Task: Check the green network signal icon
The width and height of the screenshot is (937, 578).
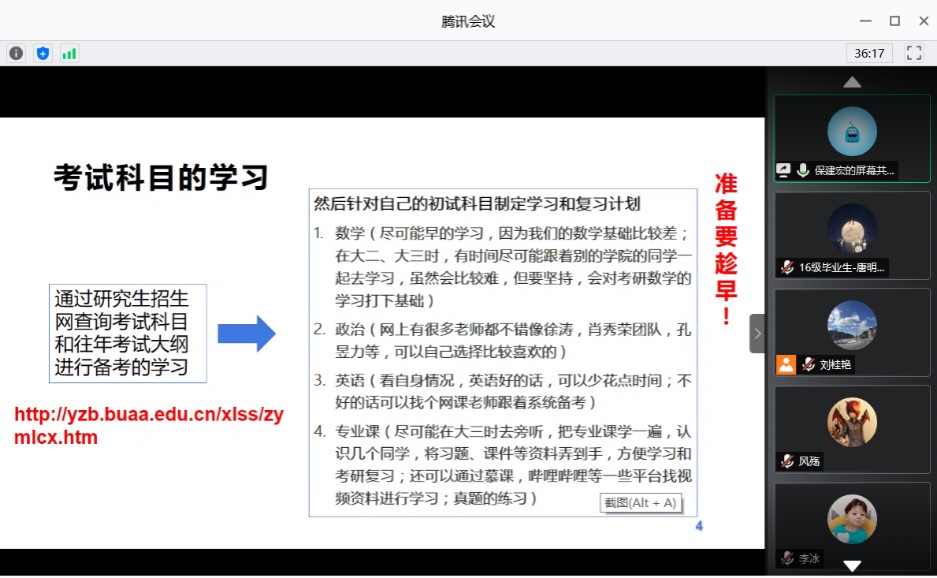Action: tap(69, 53)
